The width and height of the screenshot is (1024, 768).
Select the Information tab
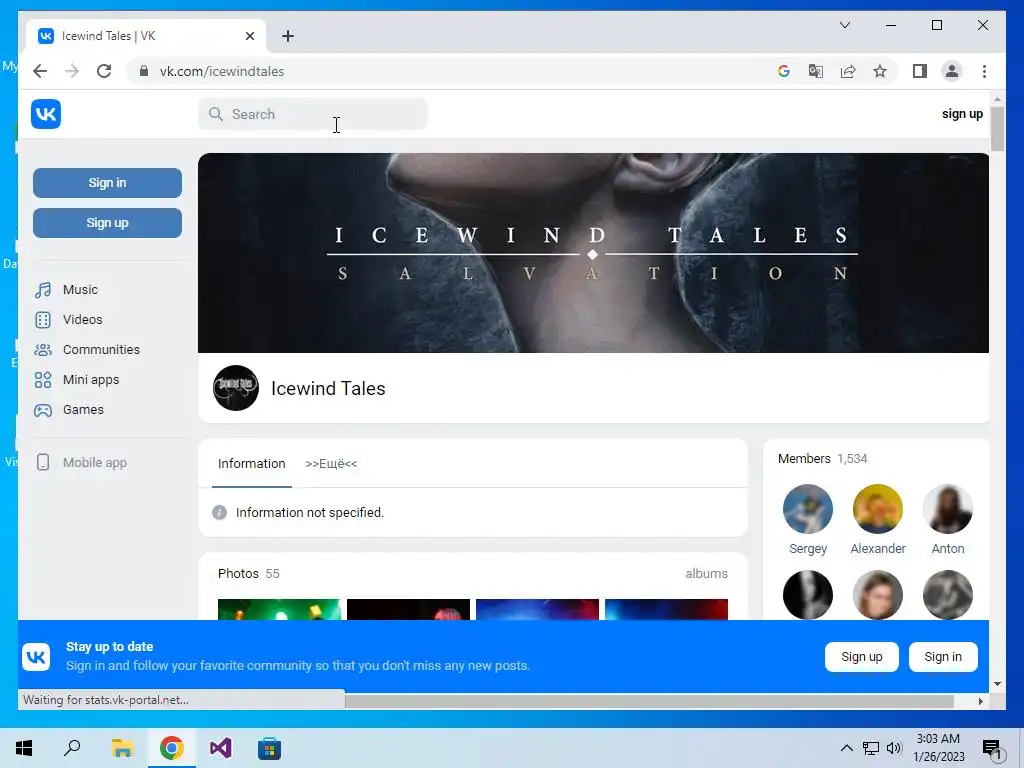(251, 464)
